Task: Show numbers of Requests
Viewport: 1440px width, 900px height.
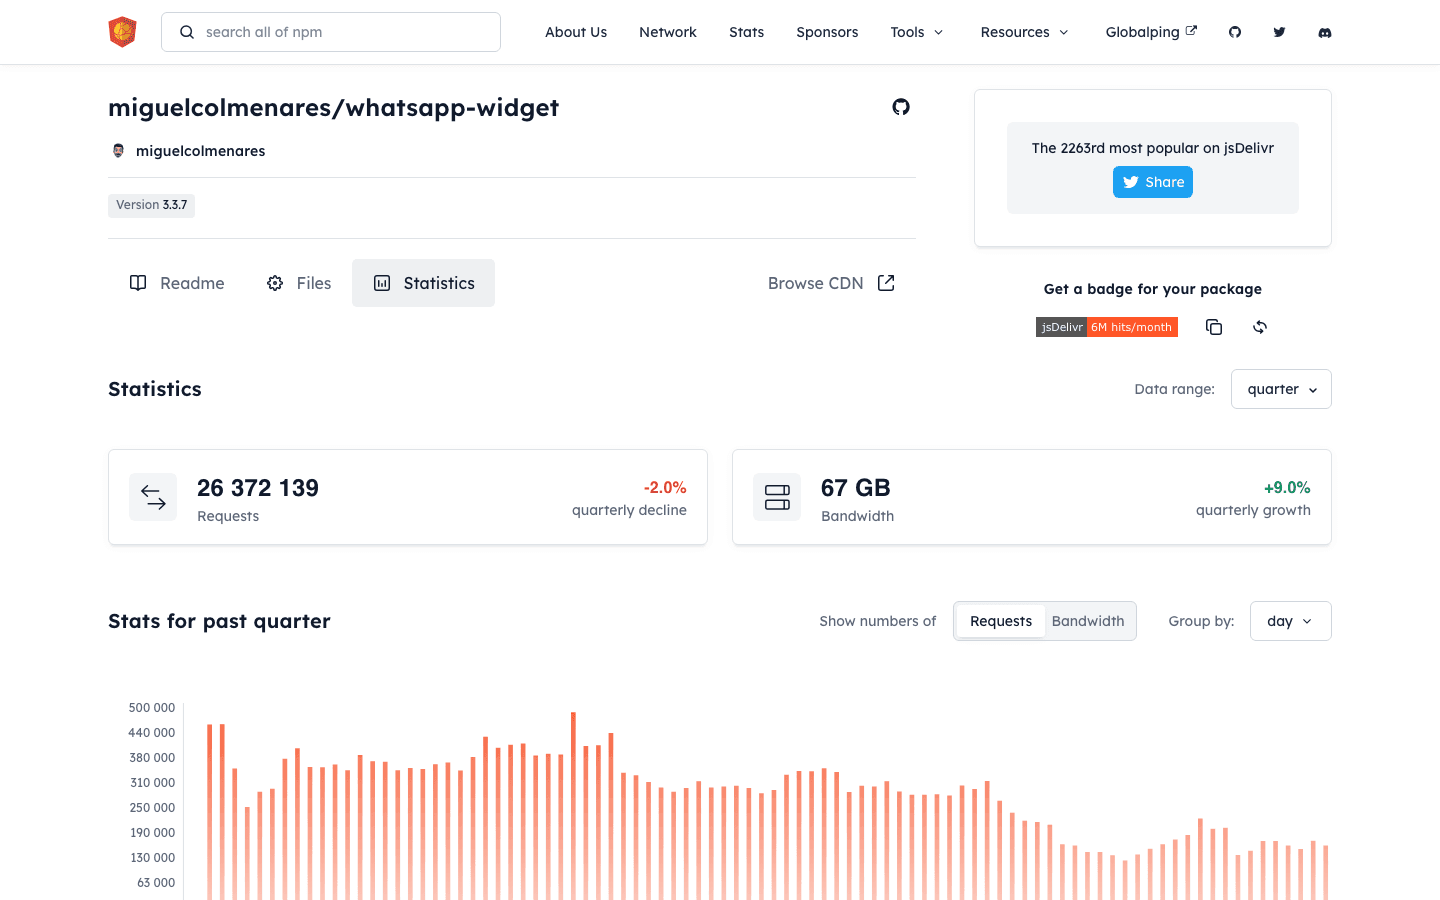Action: (1001, 621)
